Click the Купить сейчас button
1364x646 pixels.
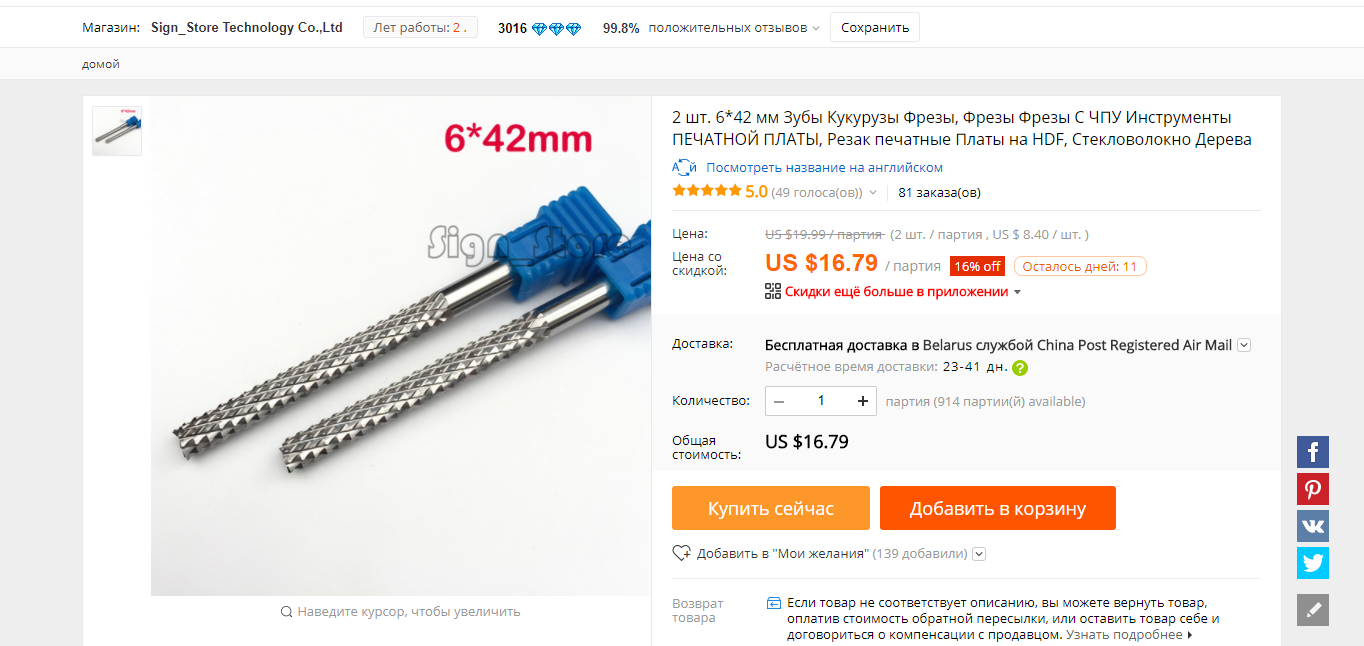coord(771,508)
